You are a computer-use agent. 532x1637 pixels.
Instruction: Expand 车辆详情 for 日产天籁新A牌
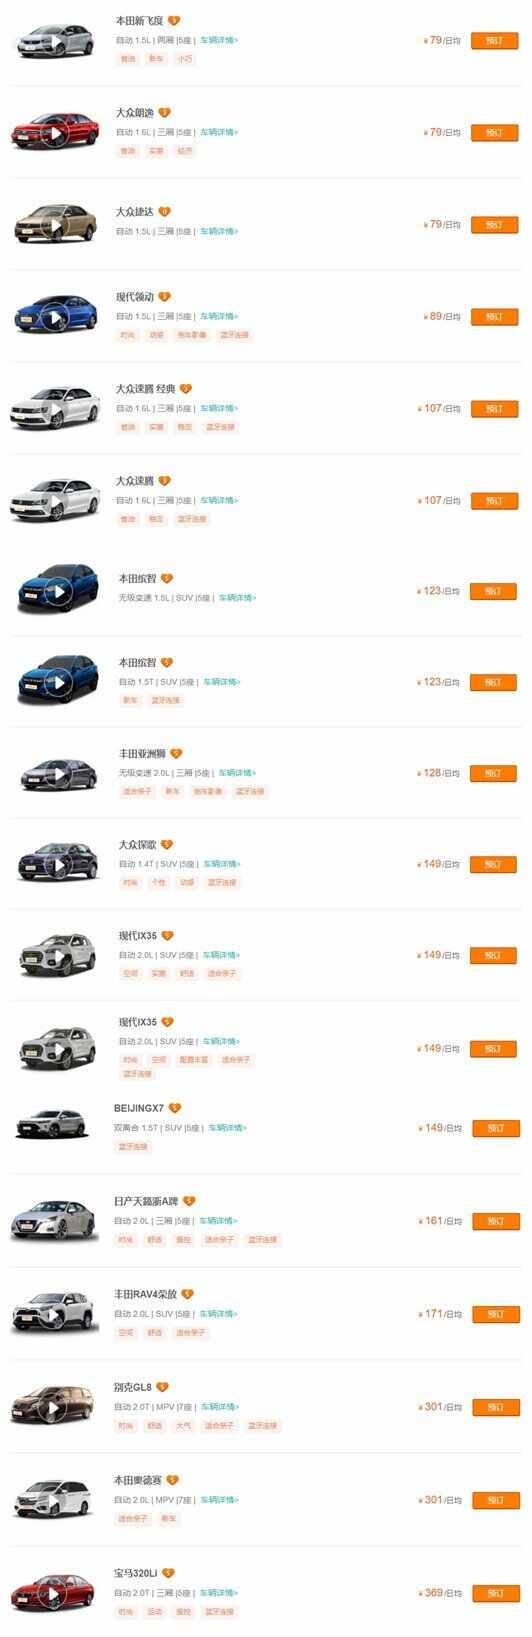(218, 1221)
